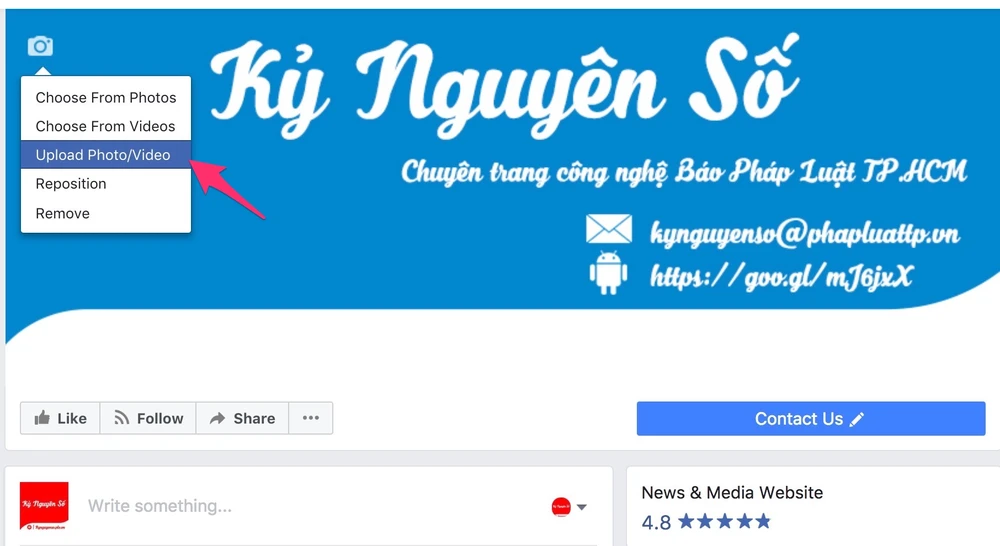Click the News & Media Website category
Screen dimensions: 1000x546
732,492
